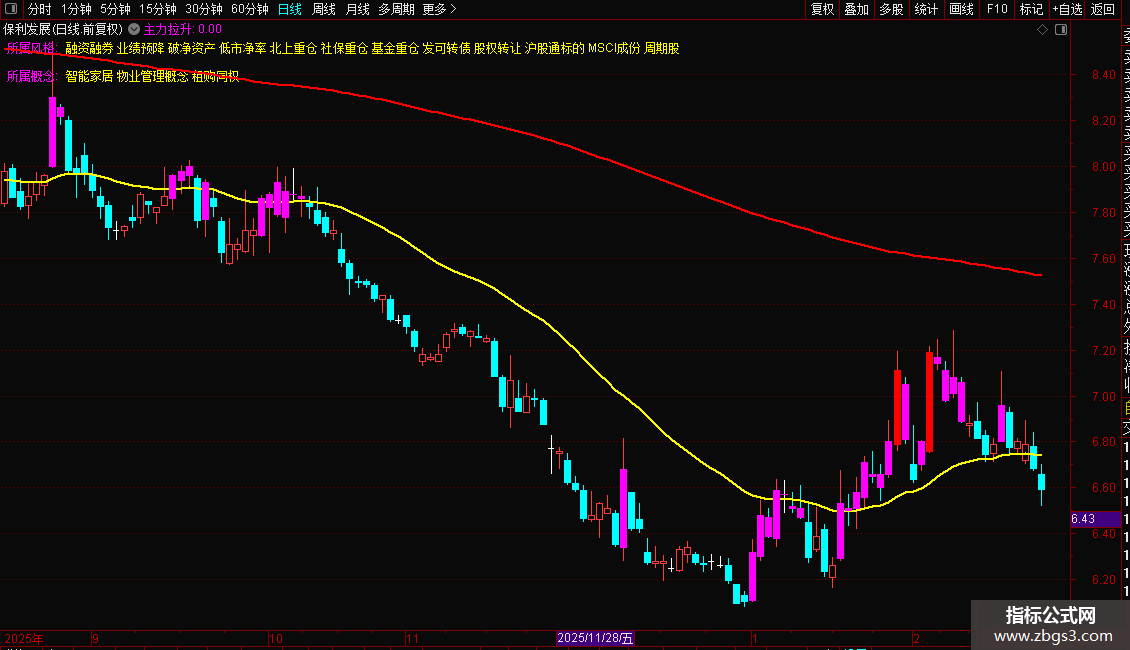Open the F10 company info
Viewport: 1130px width, 650px height.
tap(997, 9)
